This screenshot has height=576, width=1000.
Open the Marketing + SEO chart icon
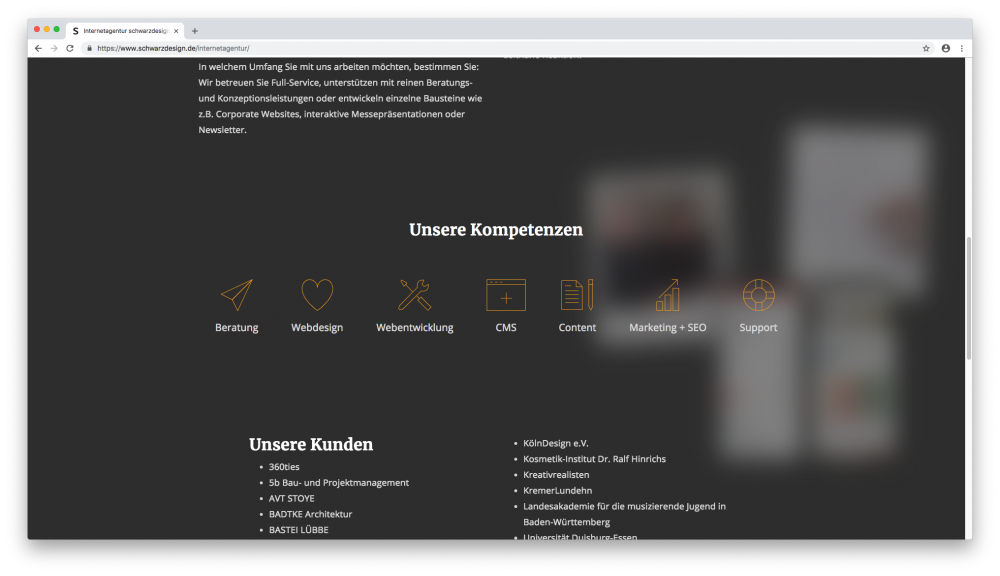pos(666,294)
